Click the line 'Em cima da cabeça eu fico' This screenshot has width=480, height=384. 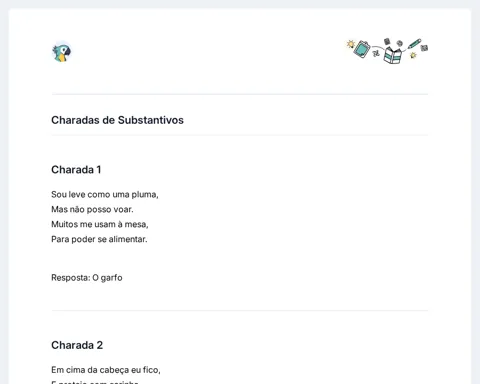[106, 370]
